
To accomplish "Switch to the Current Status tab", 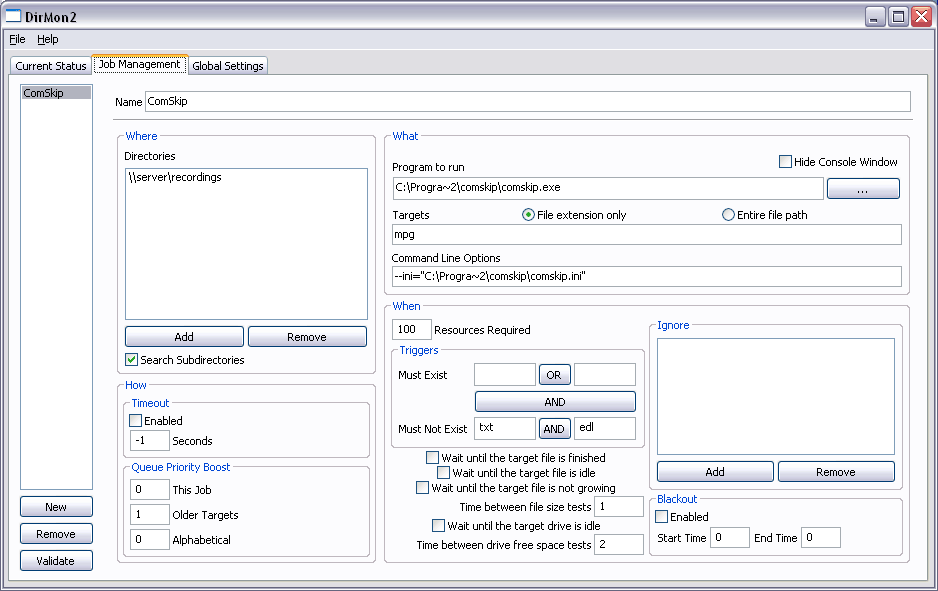I will coord(51,66).
